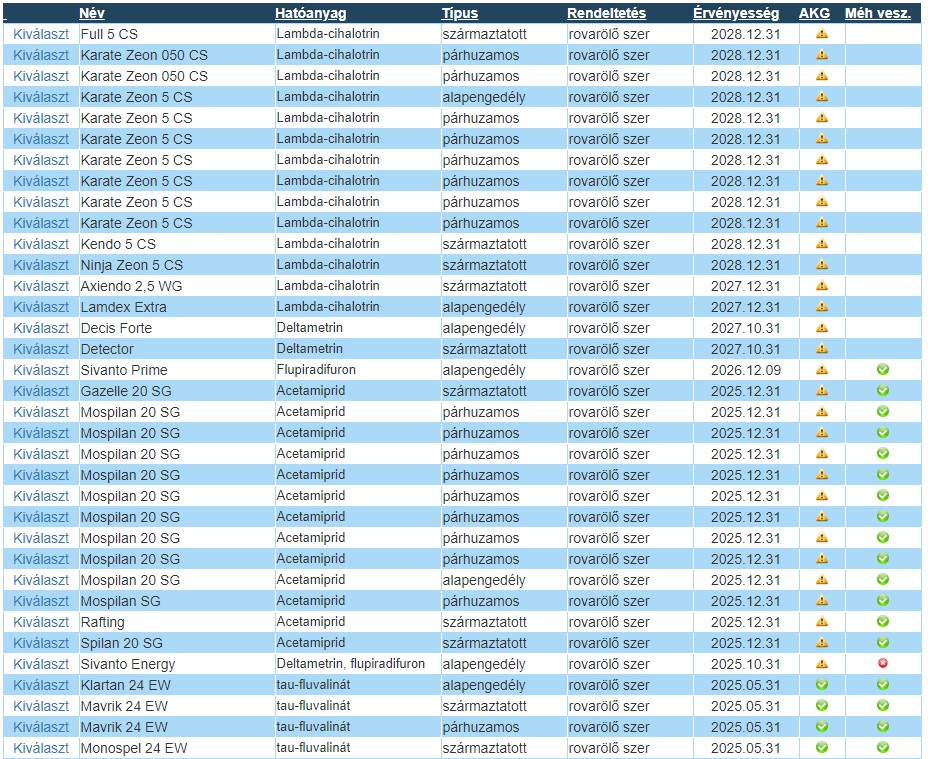Click AKG warning icon for Spilan 20 SG

(821, 643)
